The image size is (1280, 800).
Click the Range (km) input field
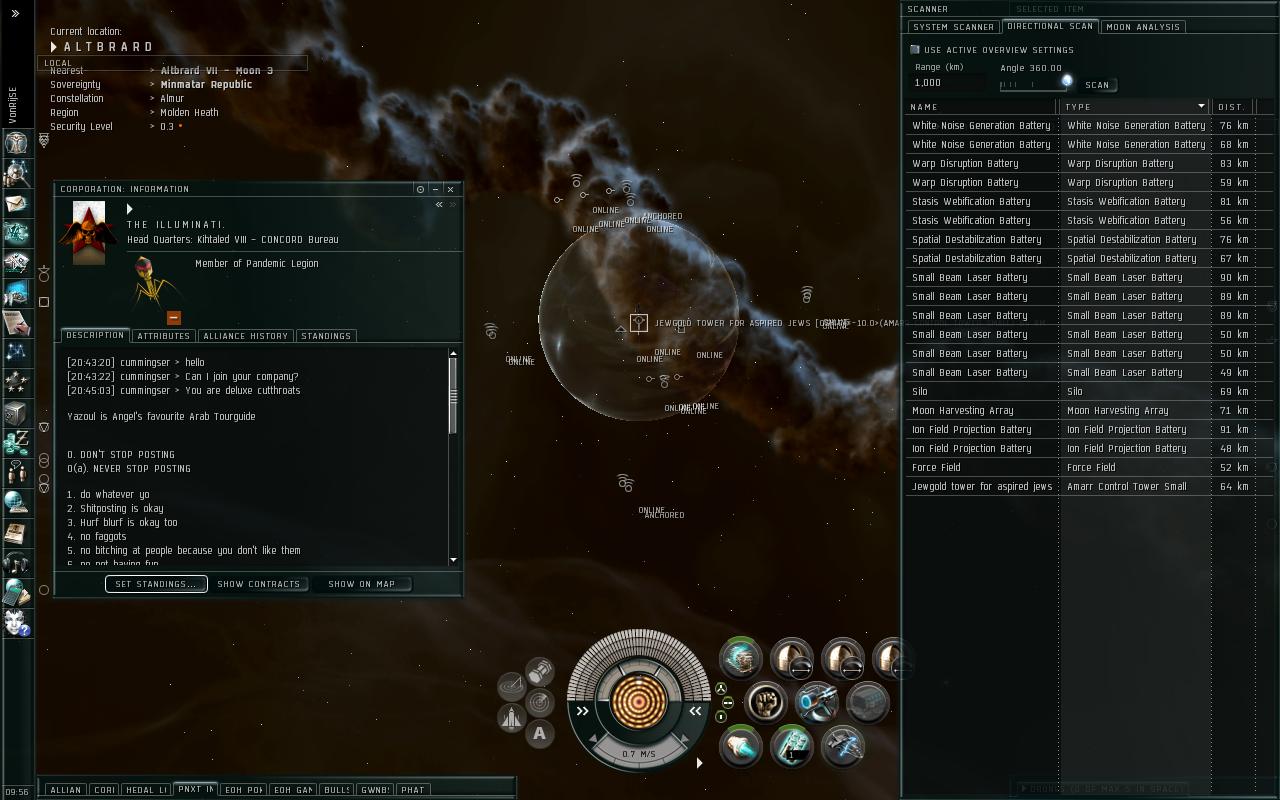949,83
